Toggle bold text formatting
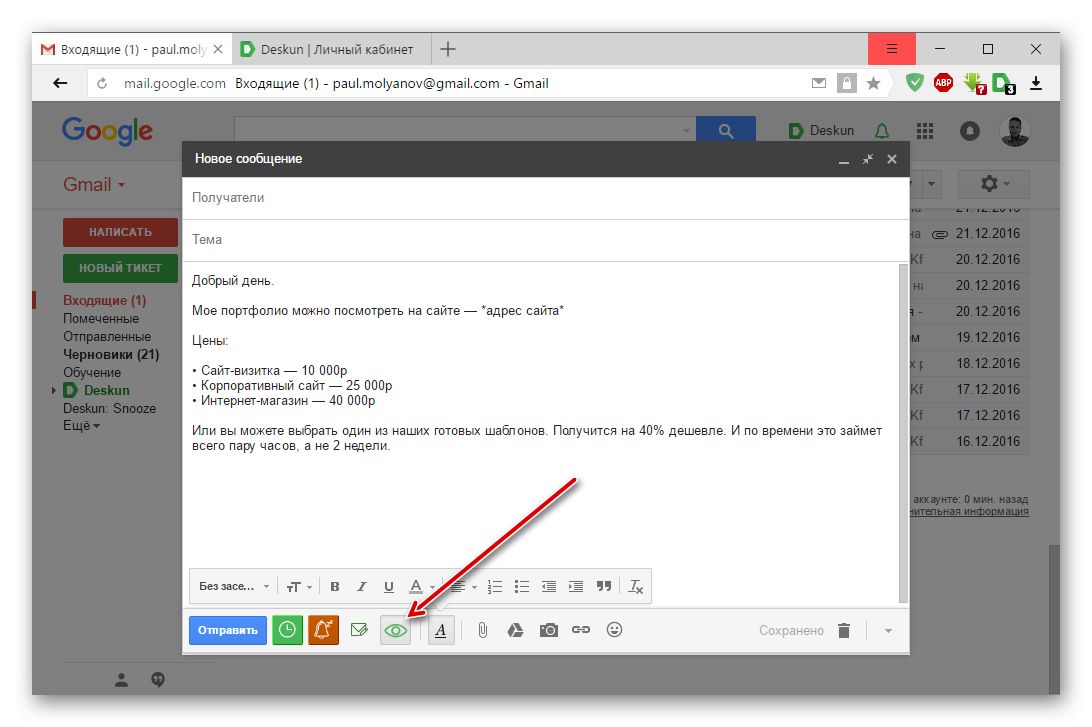The image size is (1092, 727). tap(335, 587)
